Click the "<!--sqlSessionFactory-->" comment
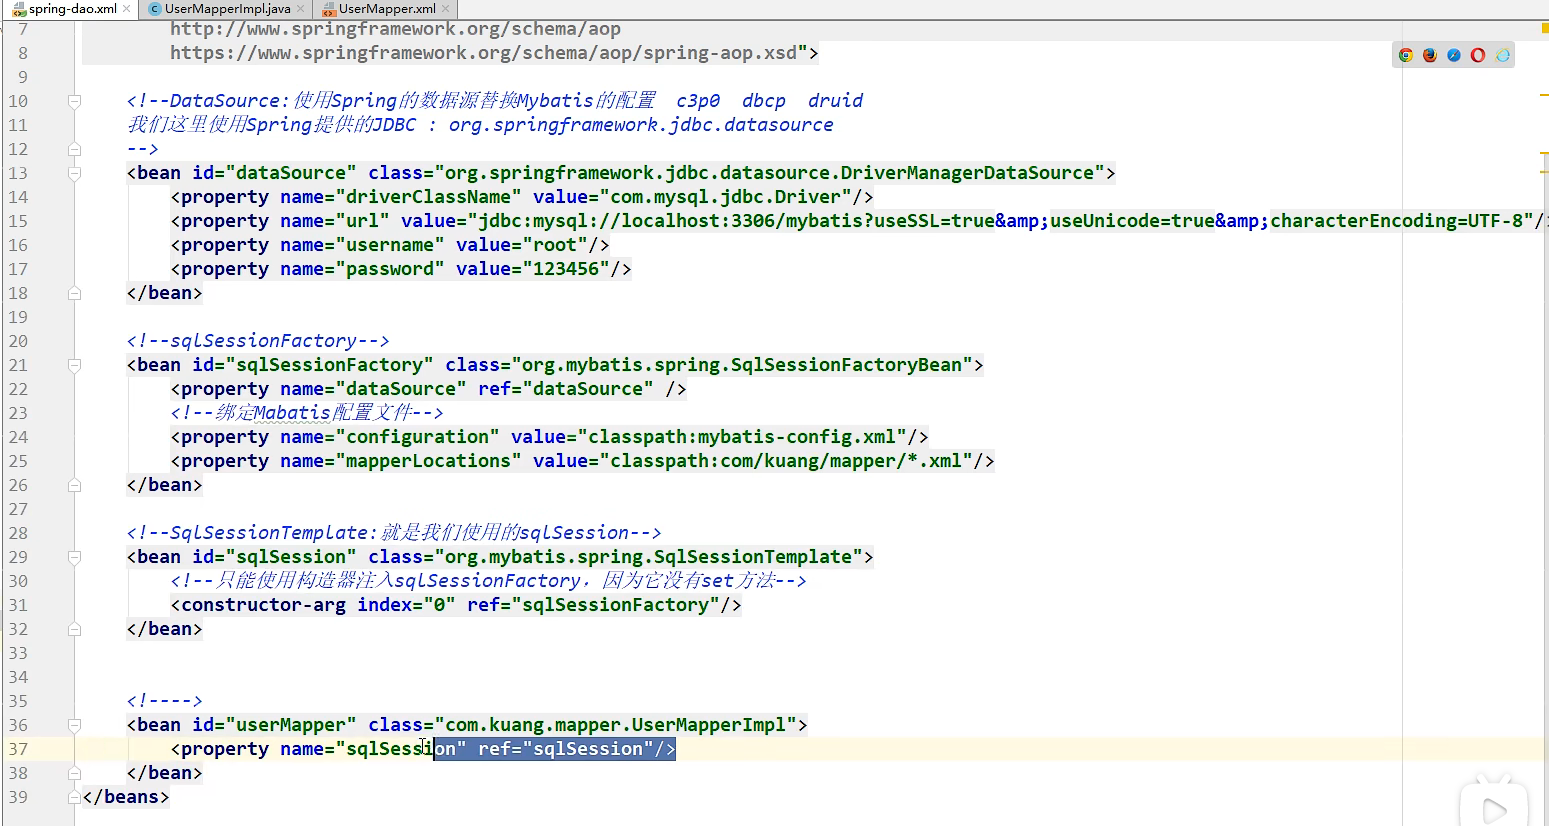Screen dimensions: 1549x826 click(x=258, y=341)
